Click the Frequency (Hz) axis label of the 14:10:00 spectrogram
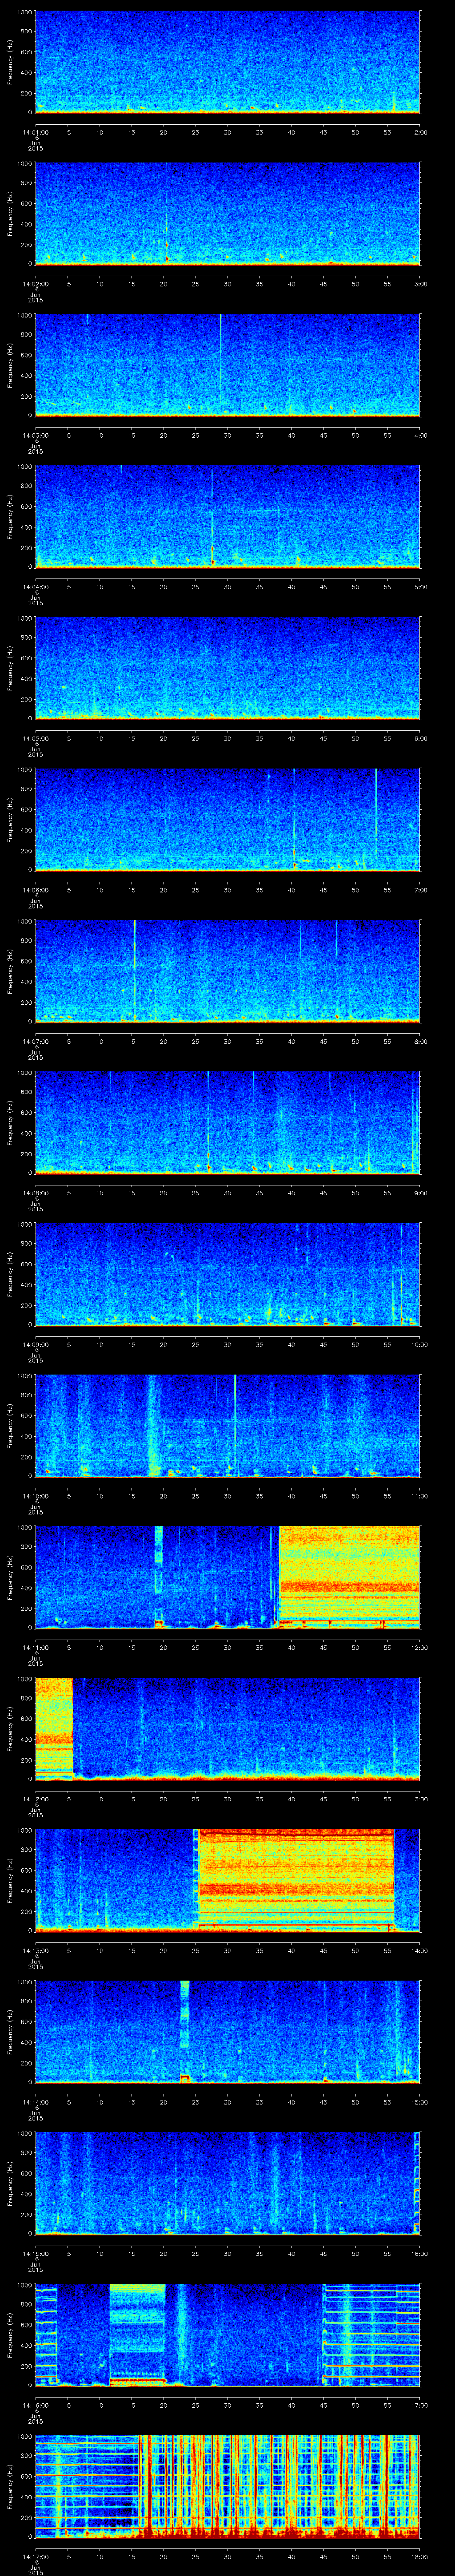455x2576 pixels. tap(11, 1425)
